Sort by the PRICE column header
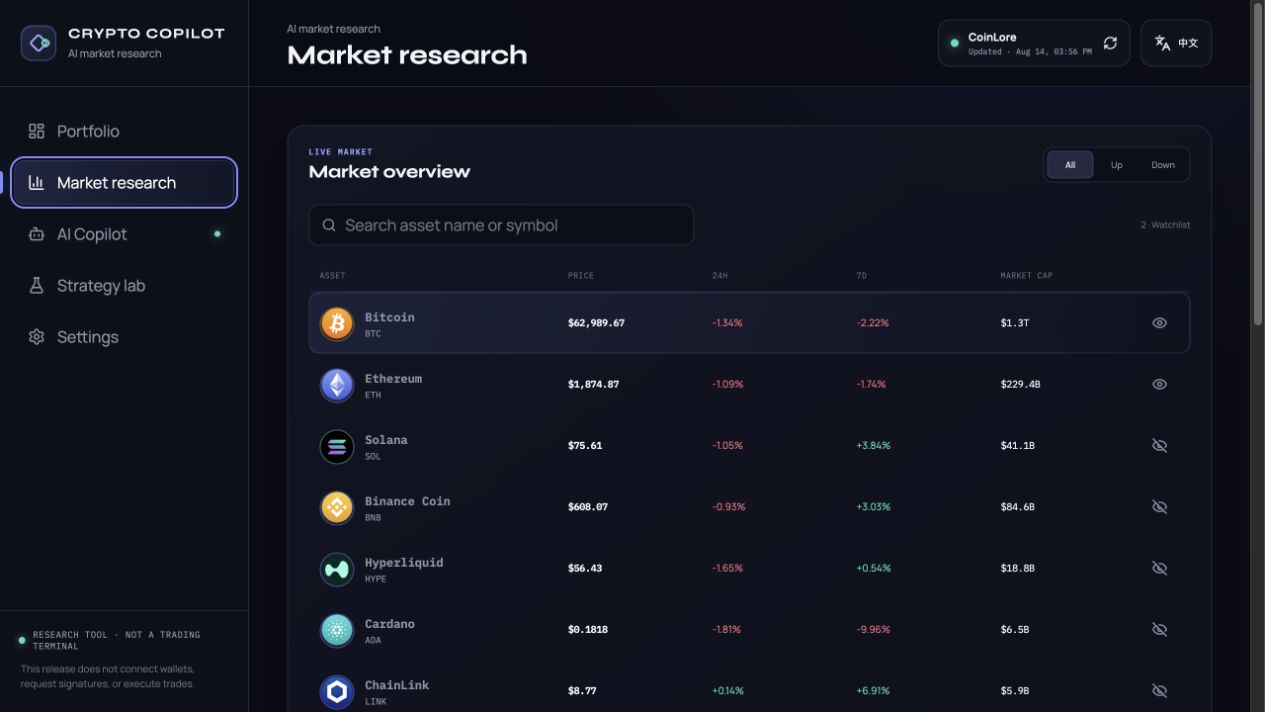Image resolution: width=1265 pixels, height=712 pixels. (580, 275)
